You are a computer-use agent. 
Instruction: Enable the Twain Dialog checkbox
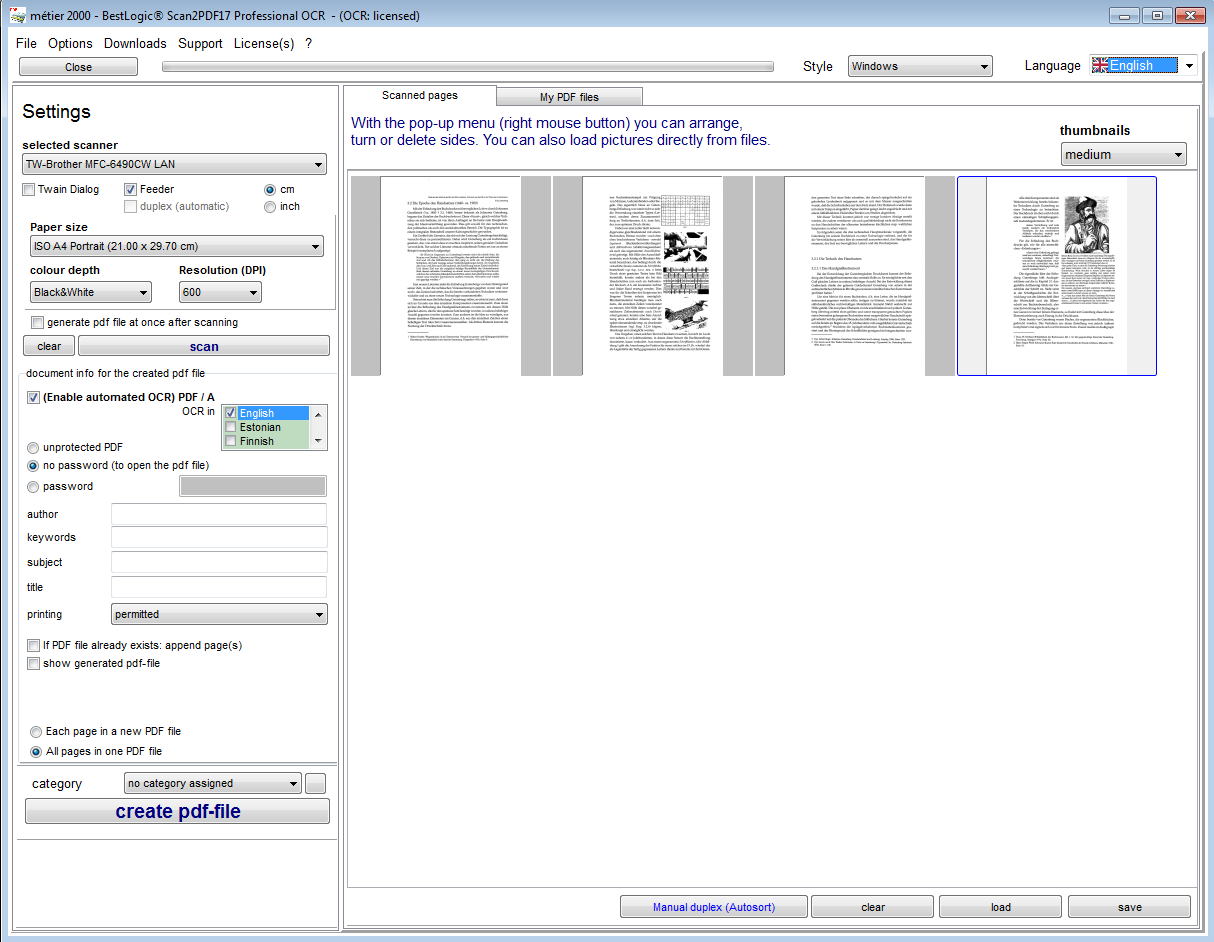click(x=29, y=189)
